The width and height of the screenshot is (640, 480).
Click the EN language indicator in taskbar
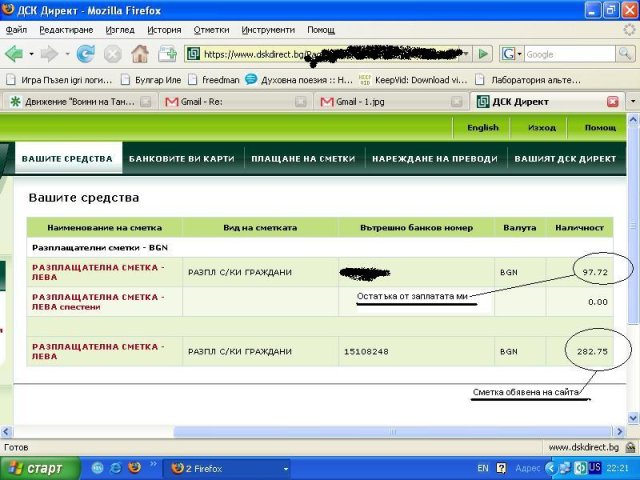point(482,468)
